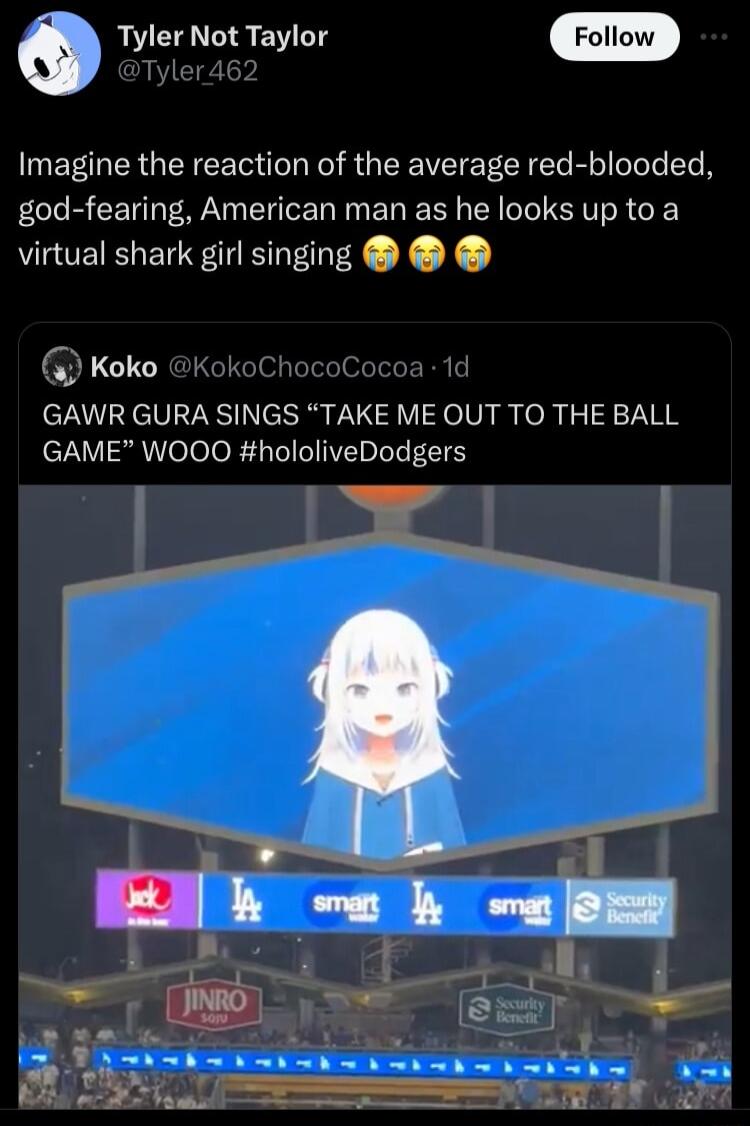Open the @KokoChocoCocoa handle

click(x=296, y=367)
